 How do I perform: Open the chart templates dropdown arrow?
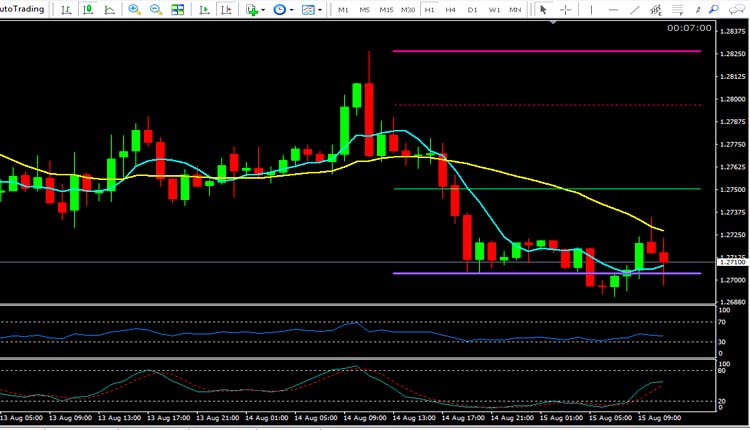(x=320, y=10)
